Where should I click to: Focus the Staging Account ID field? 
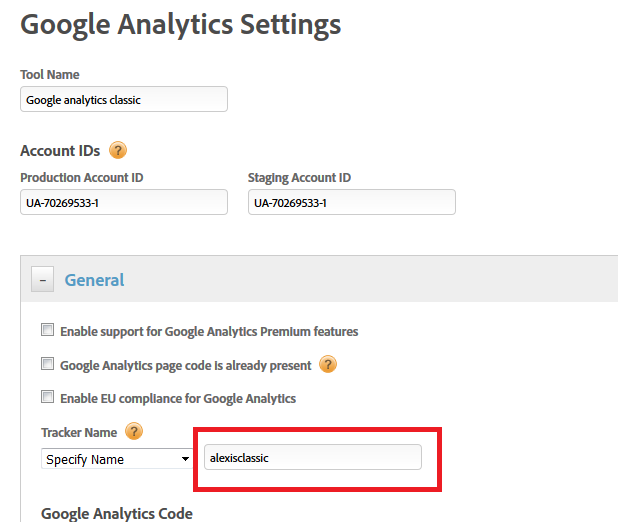click(x=351, y=202)
